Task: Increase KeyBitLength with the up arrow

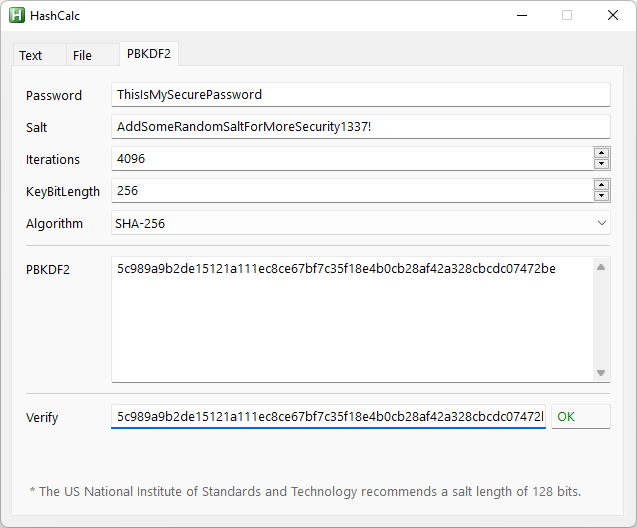Action: point(601,185)
